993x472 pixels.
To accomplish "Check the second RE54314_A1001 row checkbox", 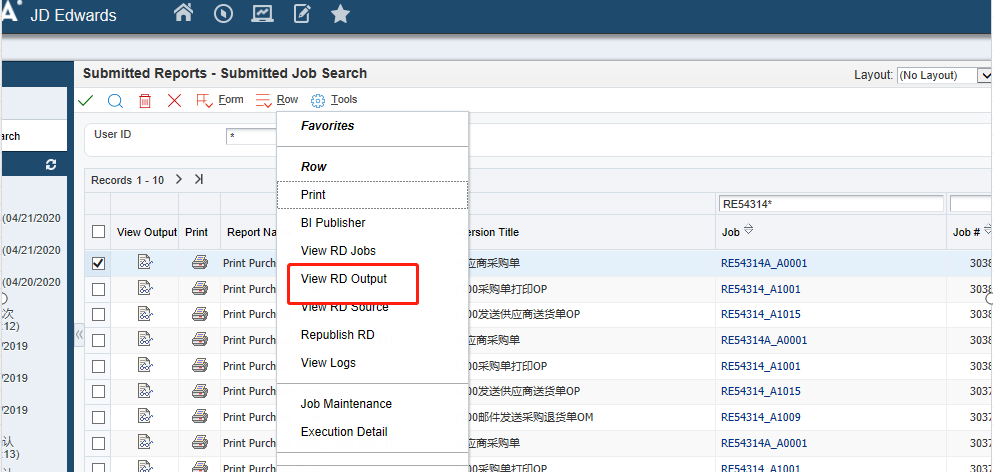I will coord(98,366).
